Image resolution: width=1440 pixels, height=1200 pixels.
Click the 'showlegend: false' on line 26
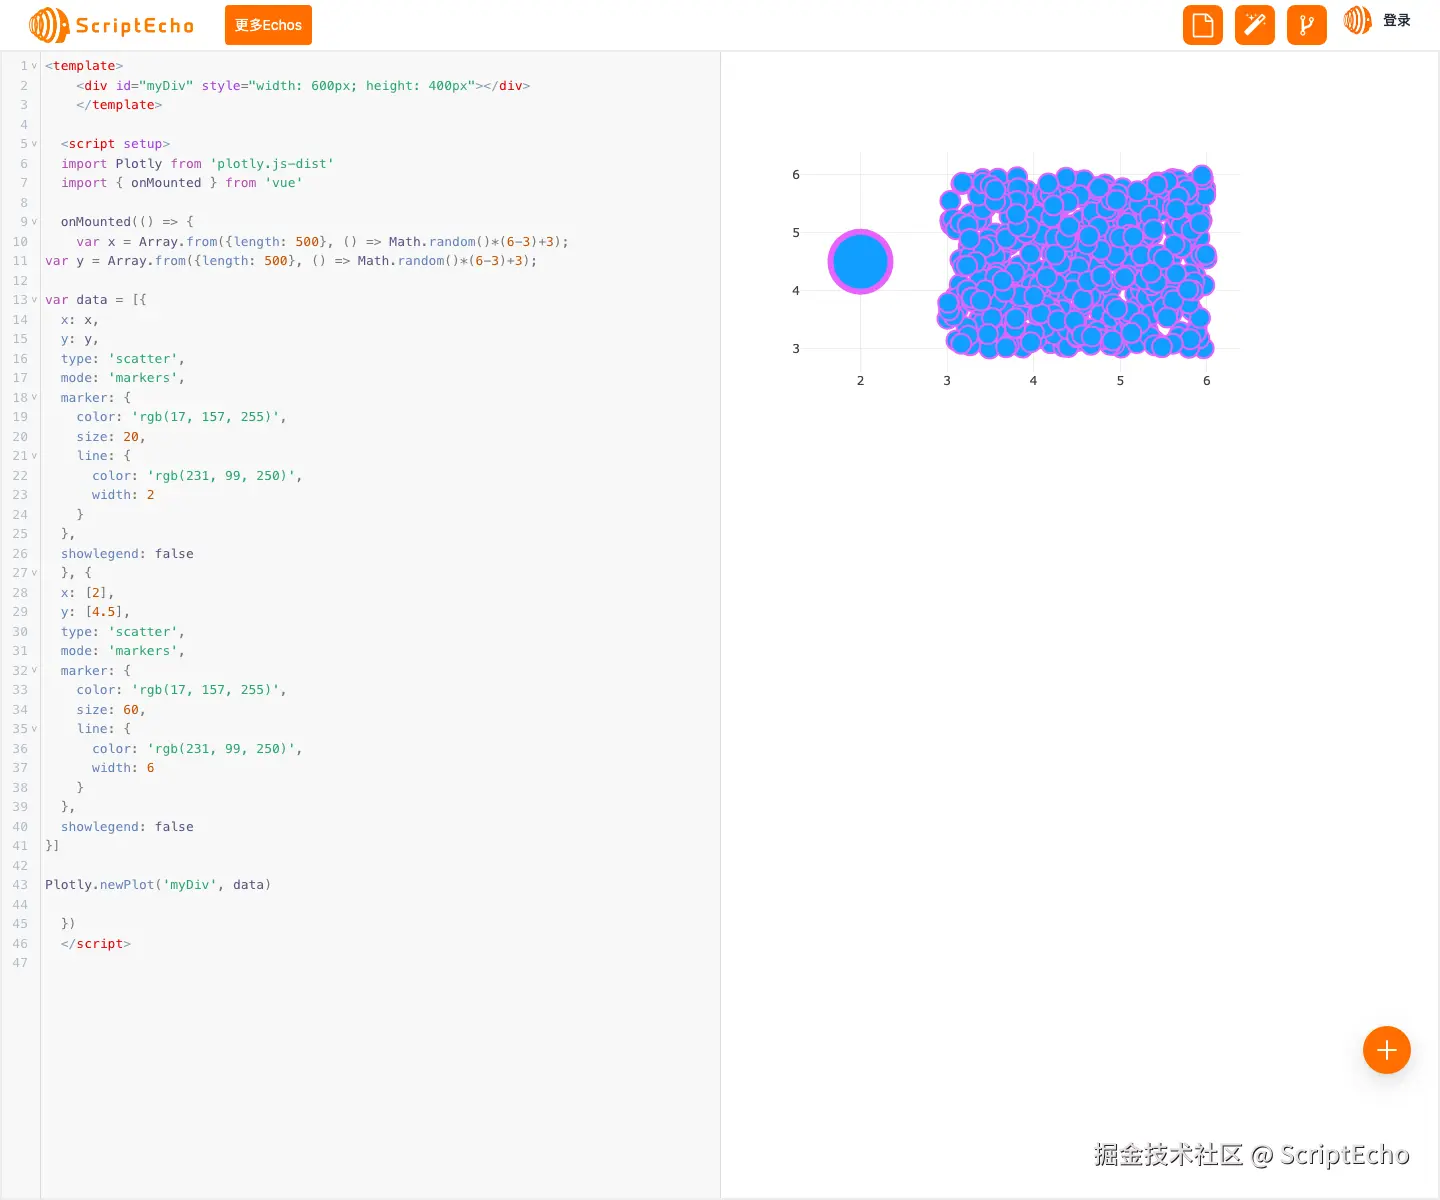pos(127,554)
